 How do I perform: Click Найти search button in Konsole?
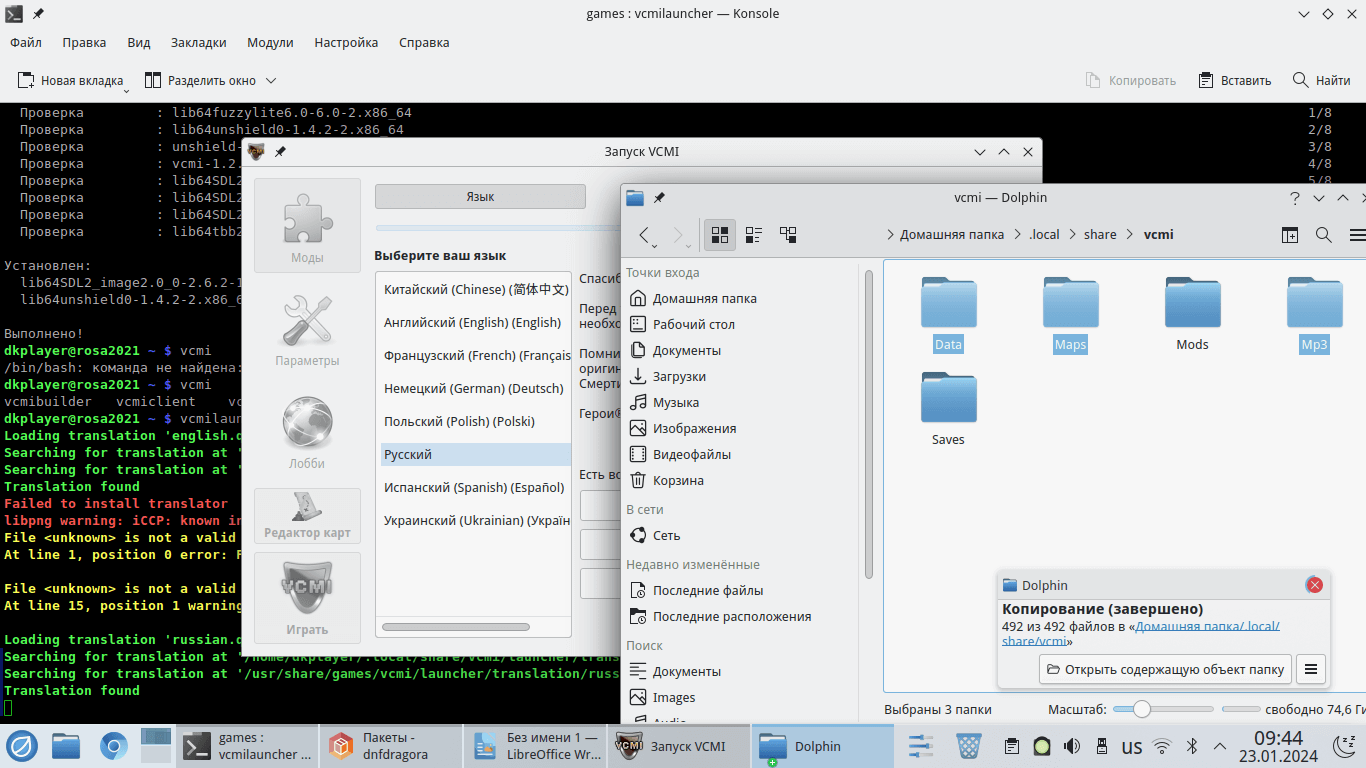pyautogui.click(x=1321, y=80)
